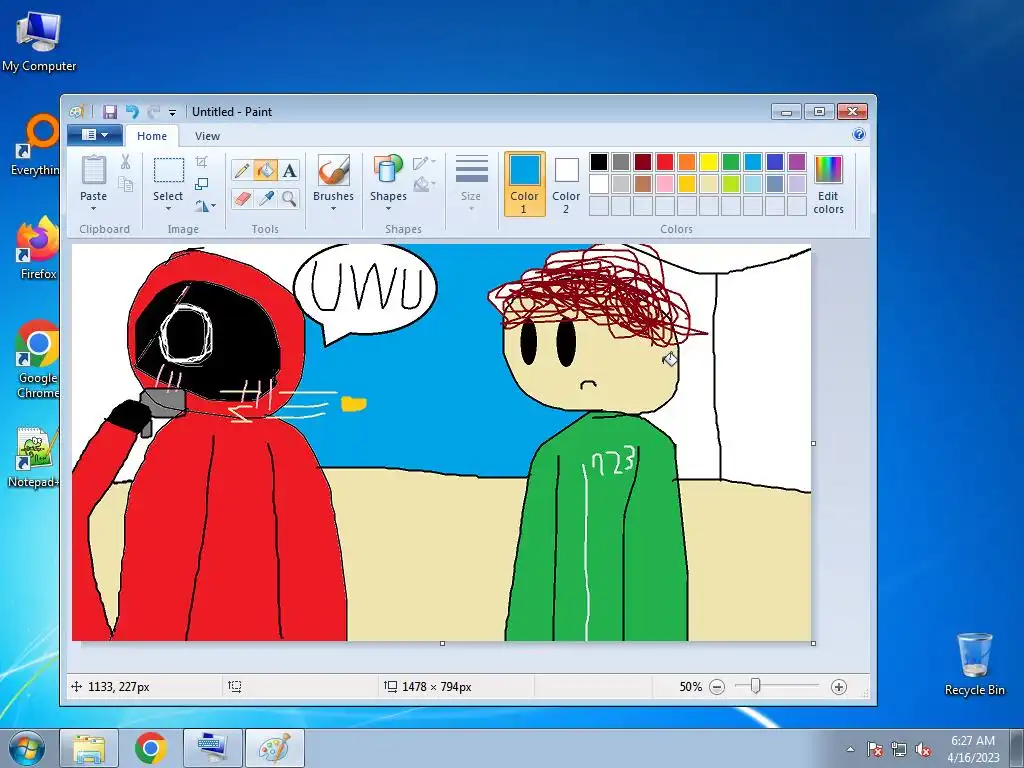Viewport: 1024px width, 768px height.
Task: Open File Explorer from the taskbar
Action: point(89,748)
